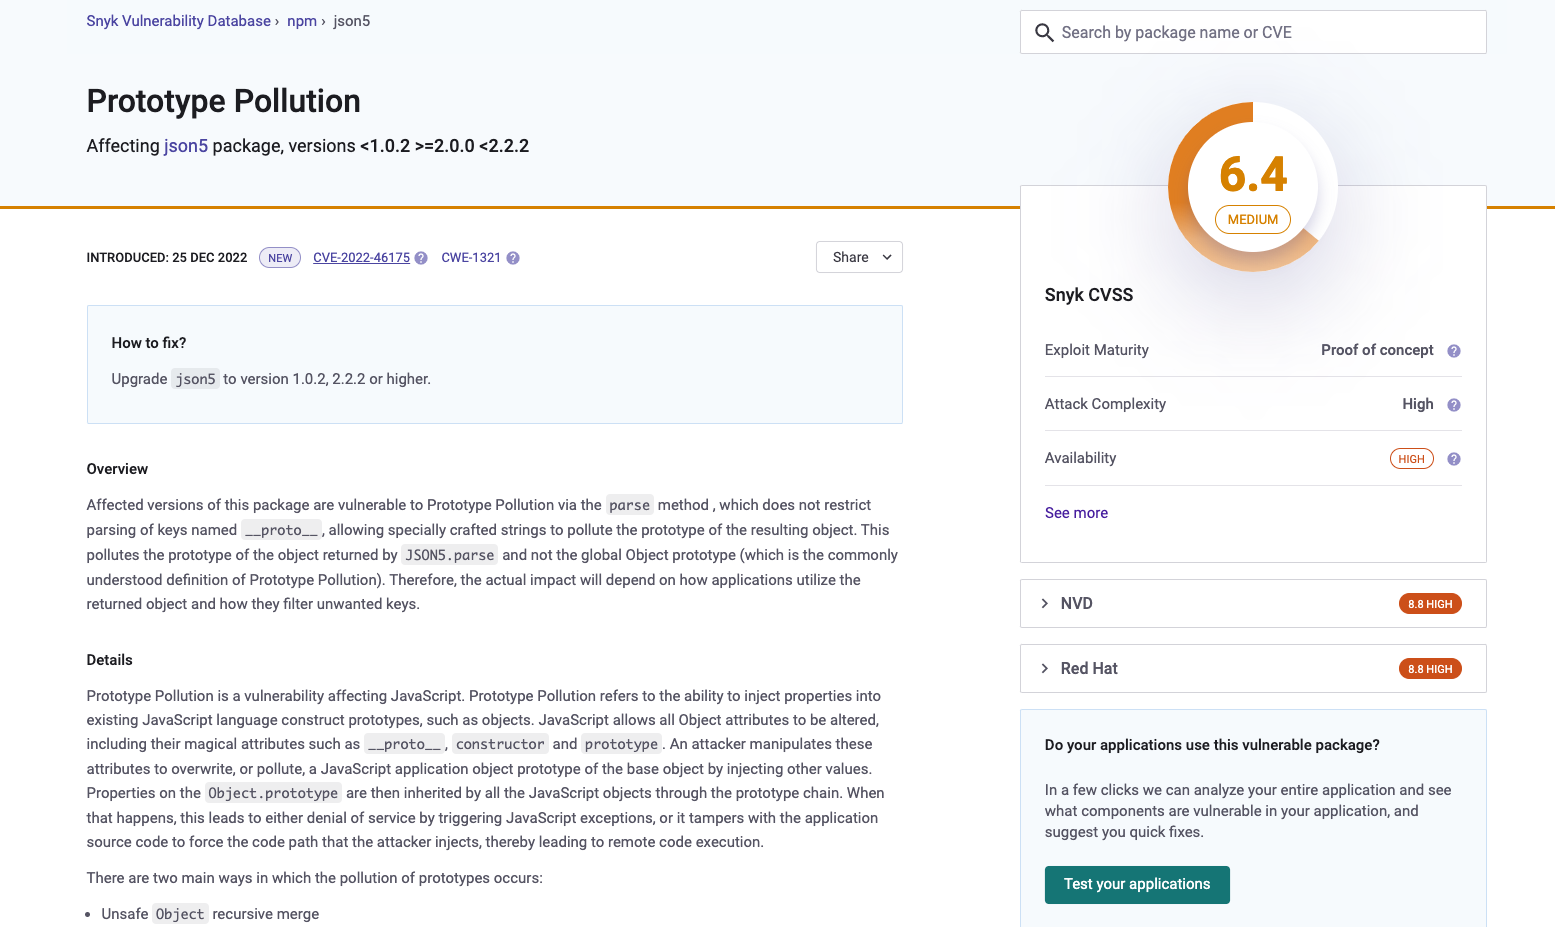
Task: Click the 8.8 HIGH badge on Red Hat row
Action: point(1430,668)
